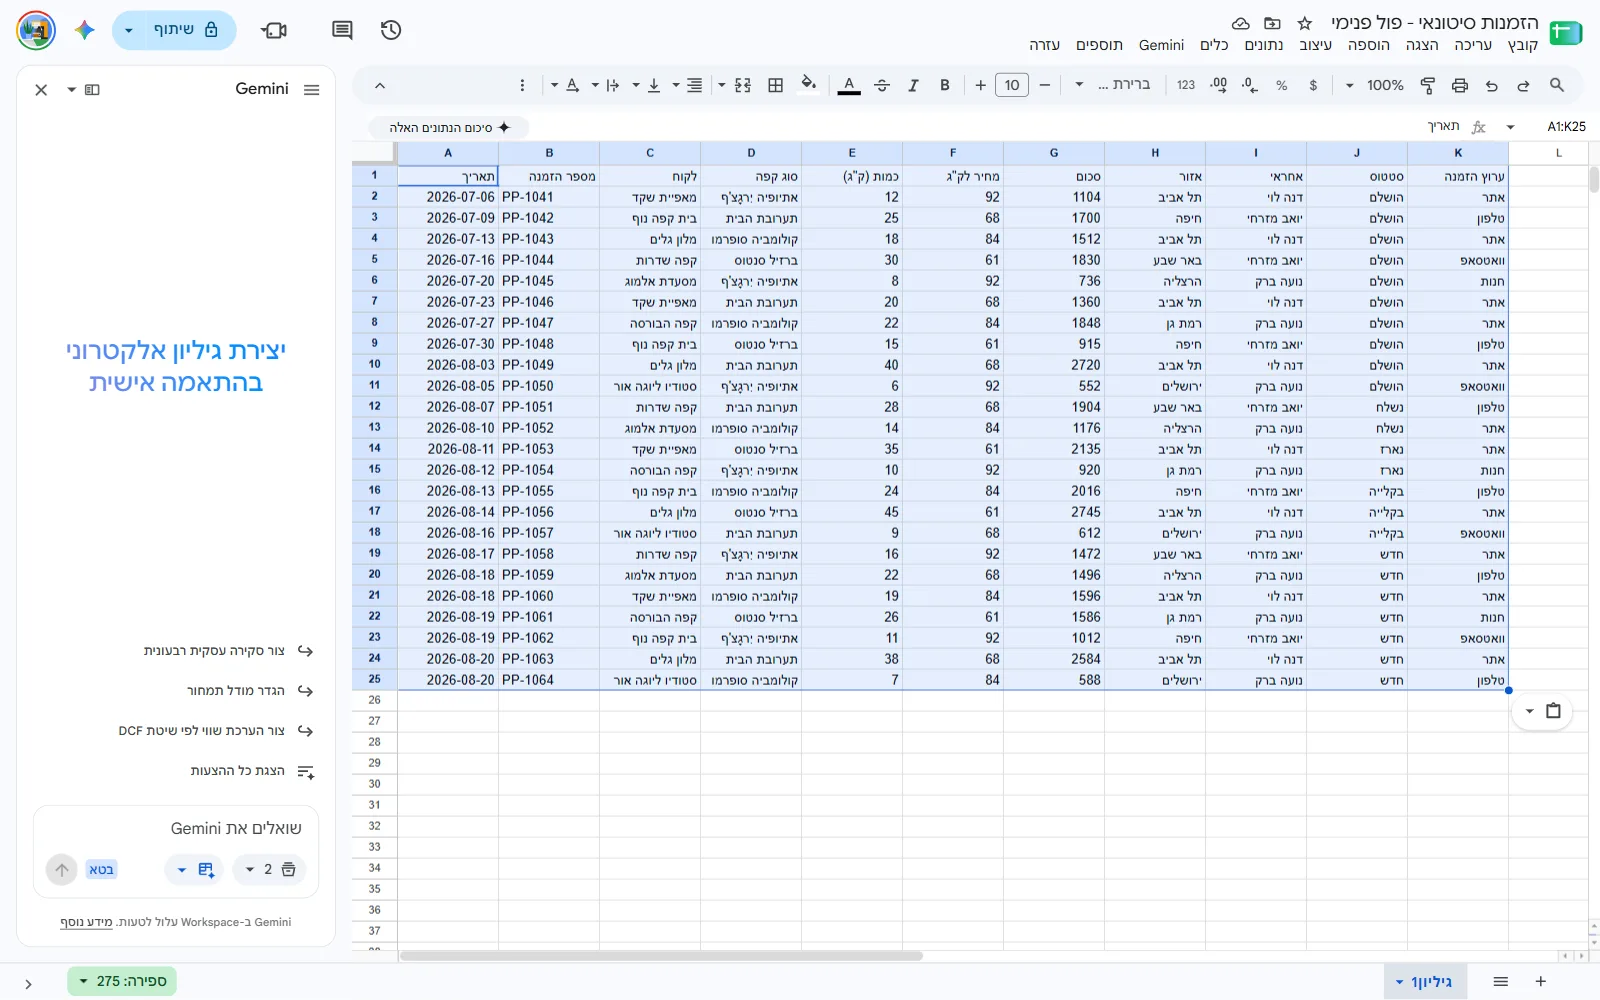
Task: Open the cell borders tool
Action: pos(775,85)
